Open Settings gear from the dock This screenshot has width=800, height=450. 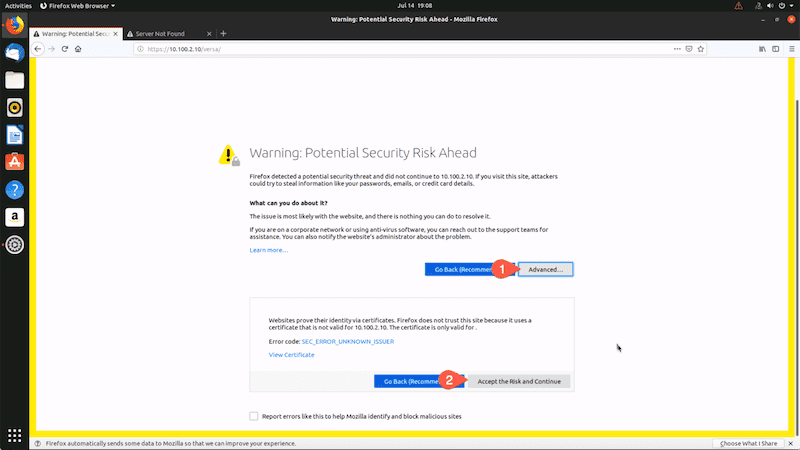coord(14,245)
